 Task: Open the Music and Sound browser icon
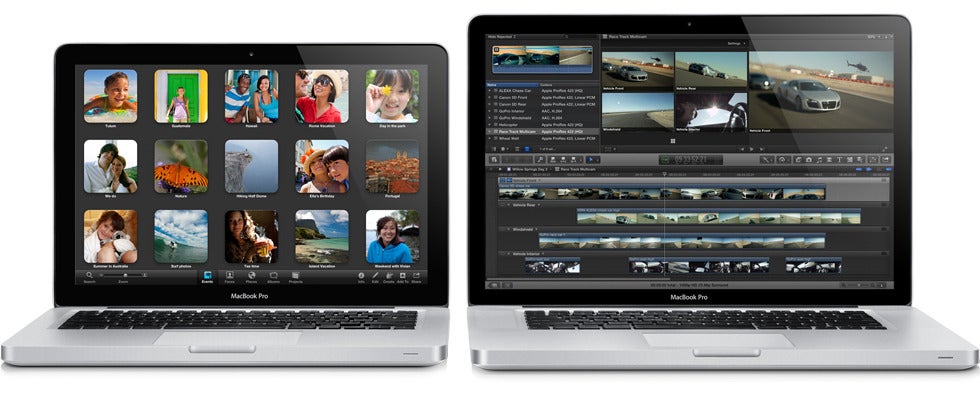coord(819,159)
